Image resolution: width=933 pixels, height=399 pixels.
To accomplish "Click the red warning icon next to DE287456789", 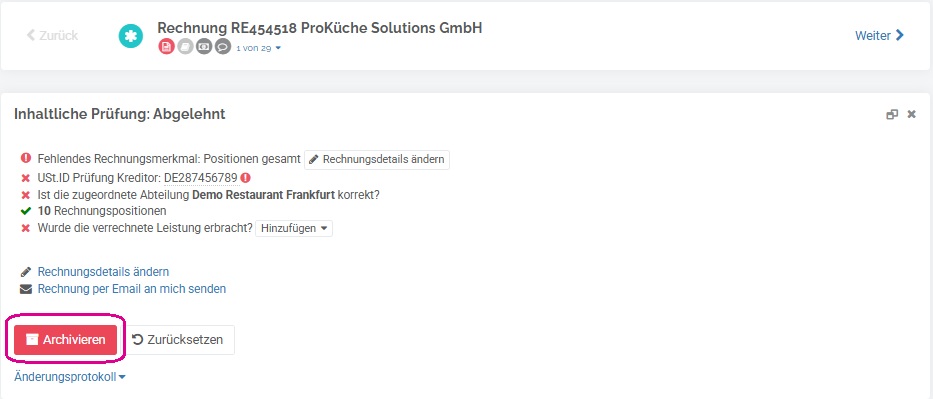I will pos(245,177).
